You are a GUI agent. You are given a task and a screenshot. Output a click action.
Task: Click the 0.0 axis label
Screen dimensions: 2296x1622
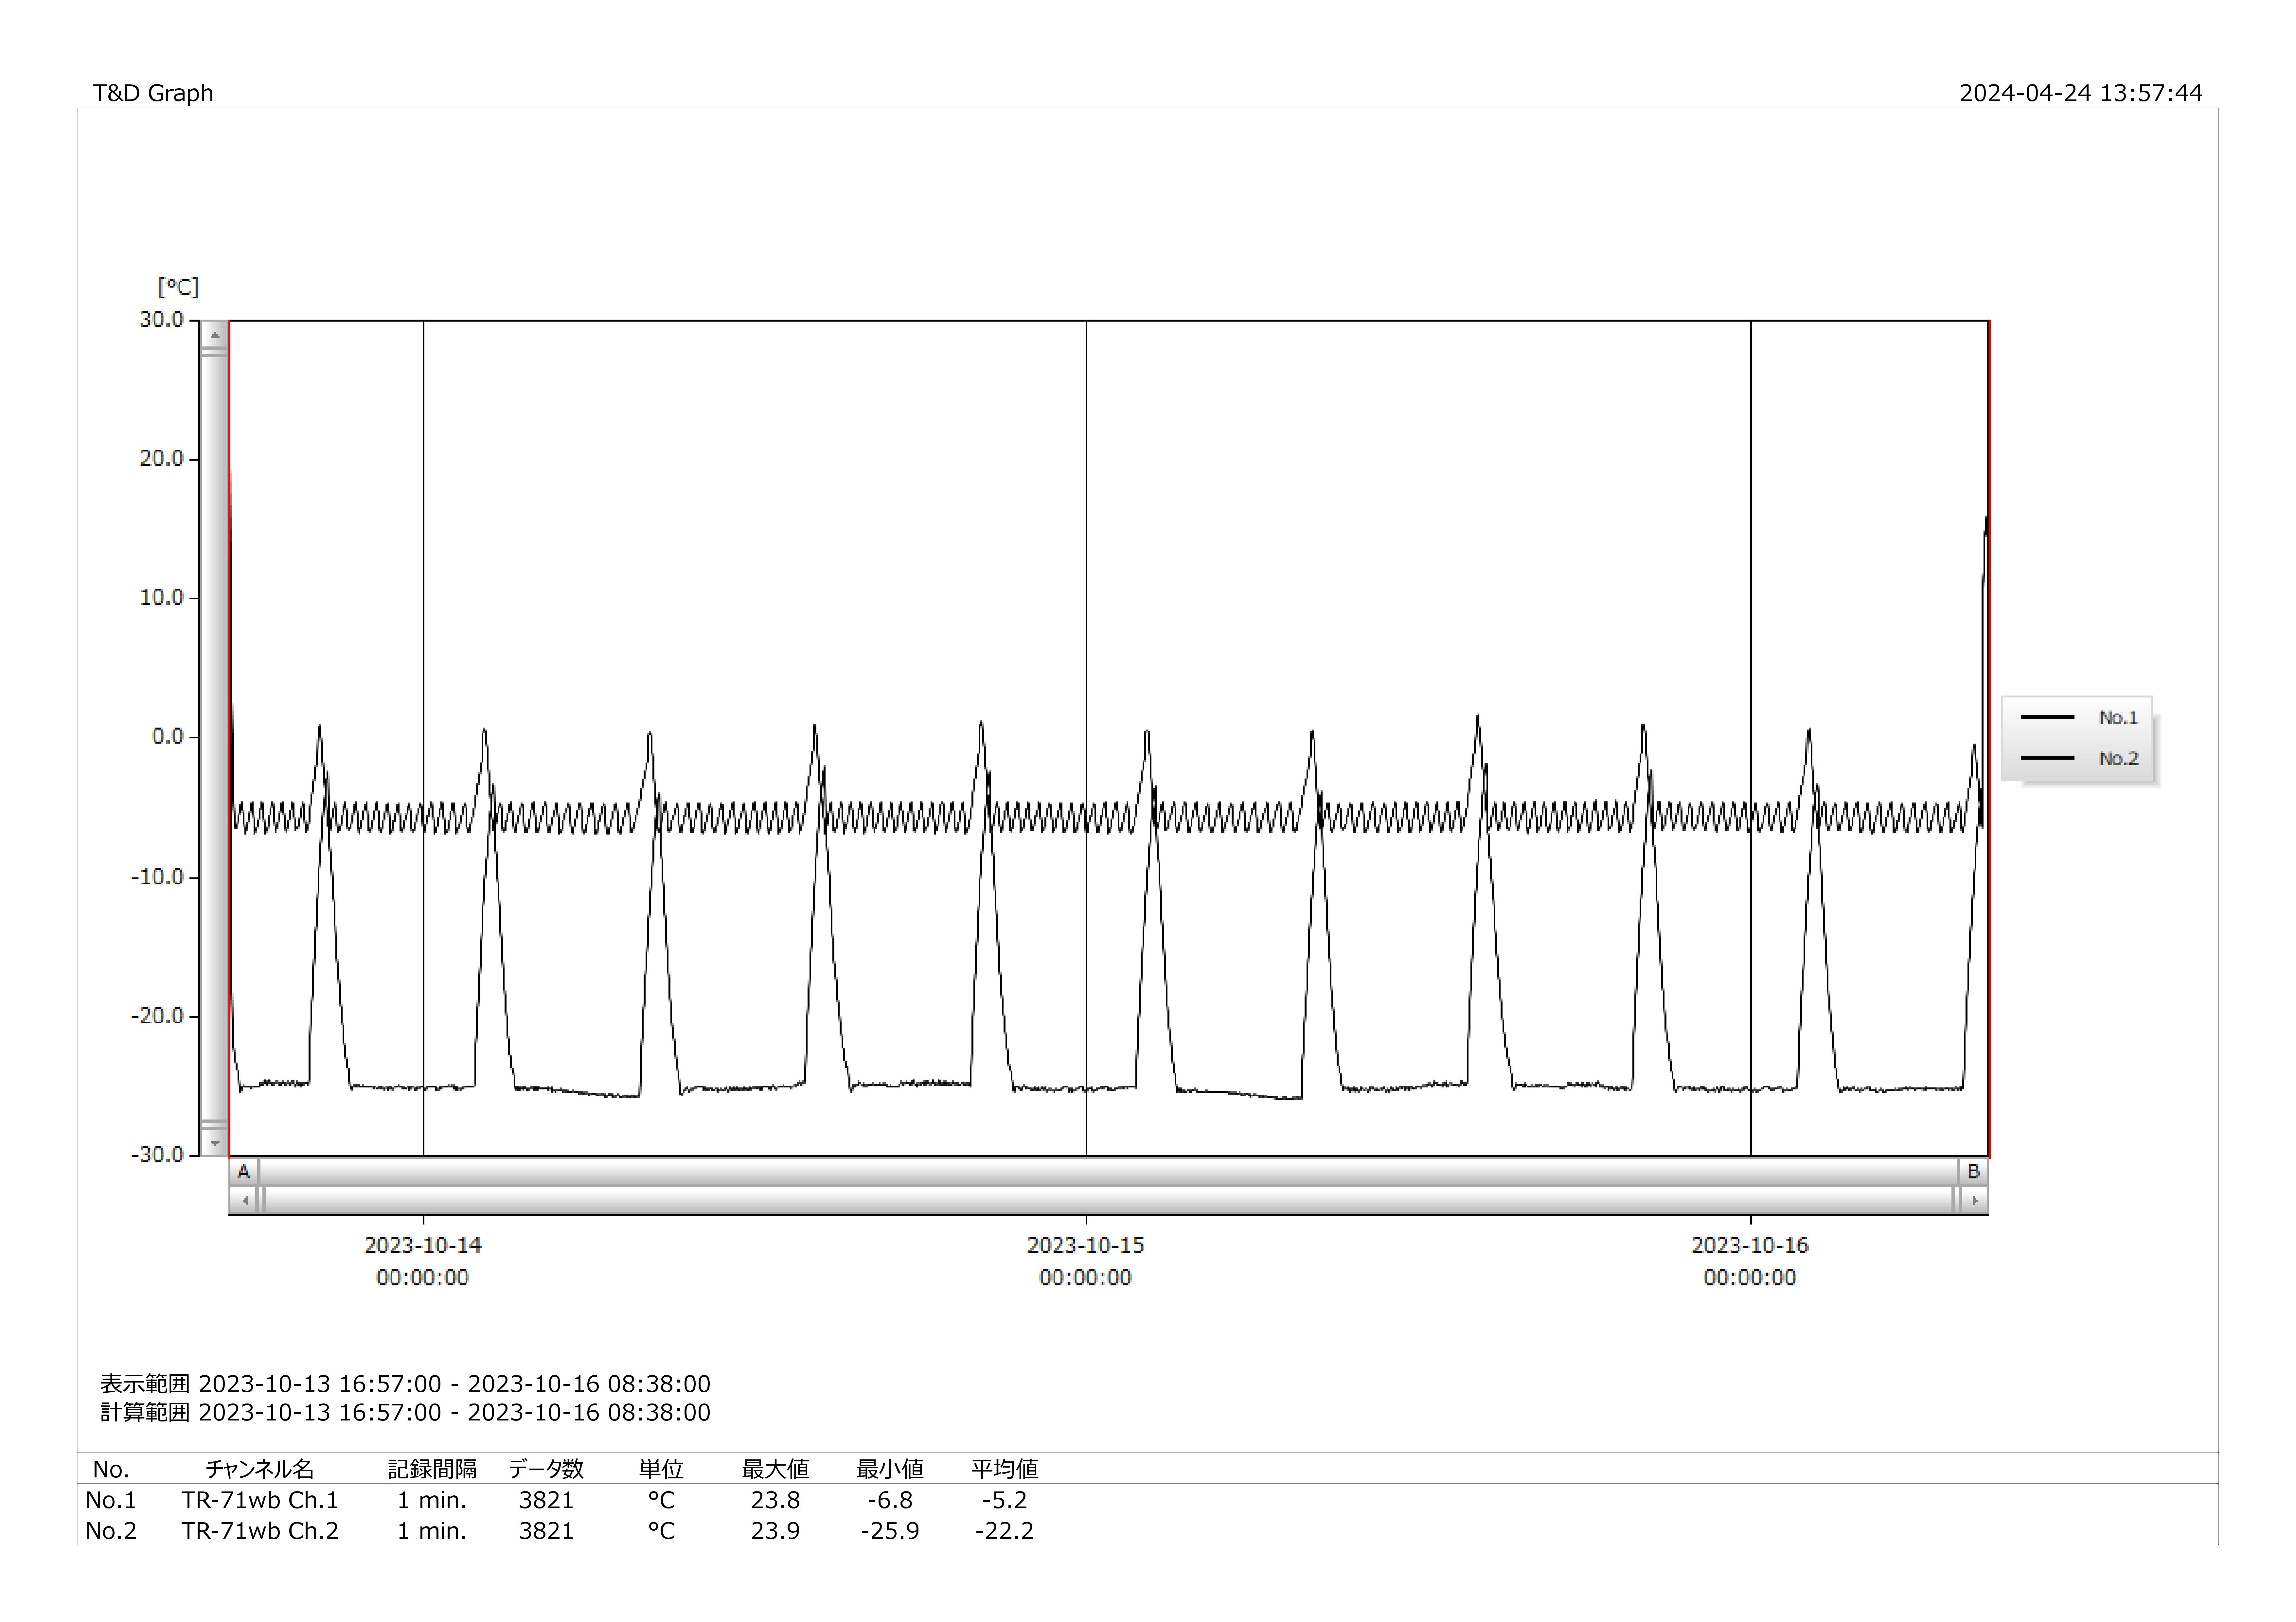point(168,736)
